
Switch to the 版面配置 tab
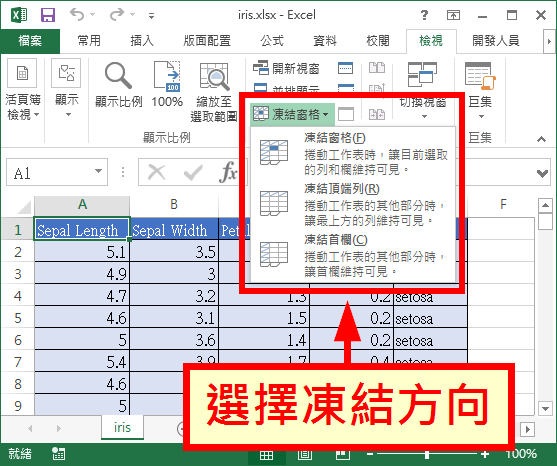207,41
